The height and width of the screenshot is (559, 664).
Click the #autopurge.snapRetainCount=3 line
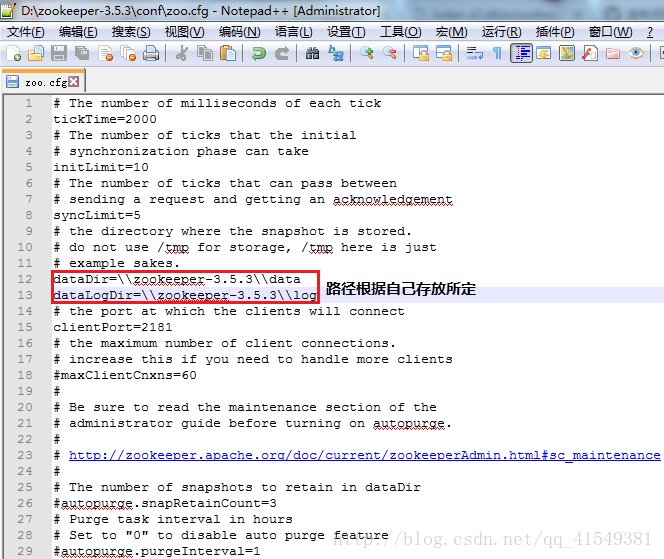[x=165, y=504]
